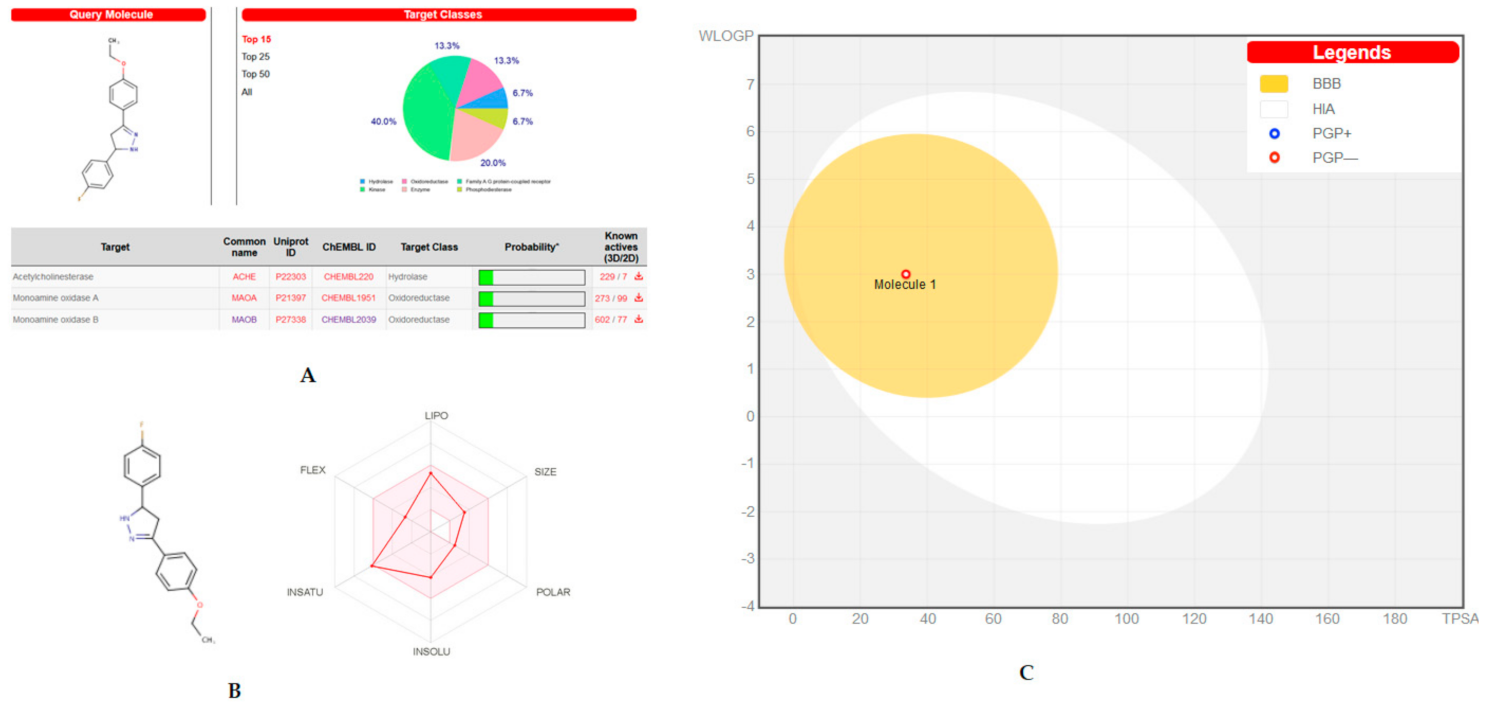Select the Top 25 filter option

click(x=256, y=57)
